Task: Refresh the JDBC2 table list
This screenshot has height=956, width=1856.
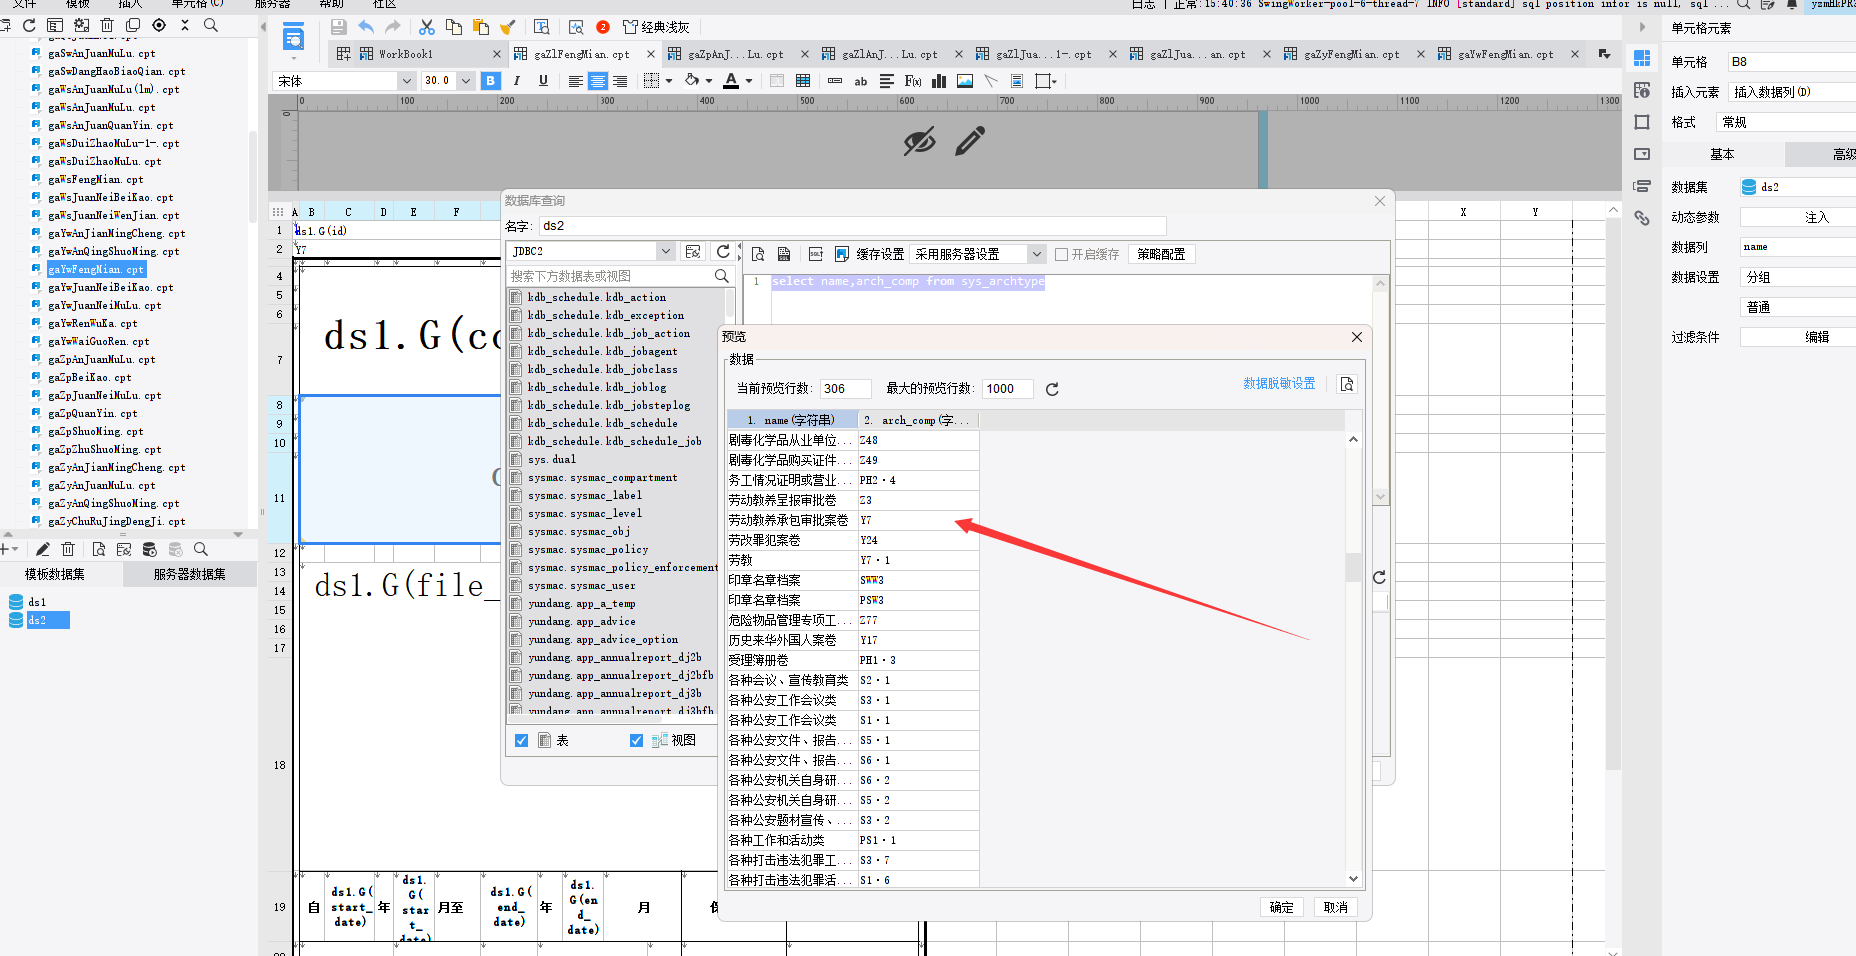Action: click(x=723, y=251)
